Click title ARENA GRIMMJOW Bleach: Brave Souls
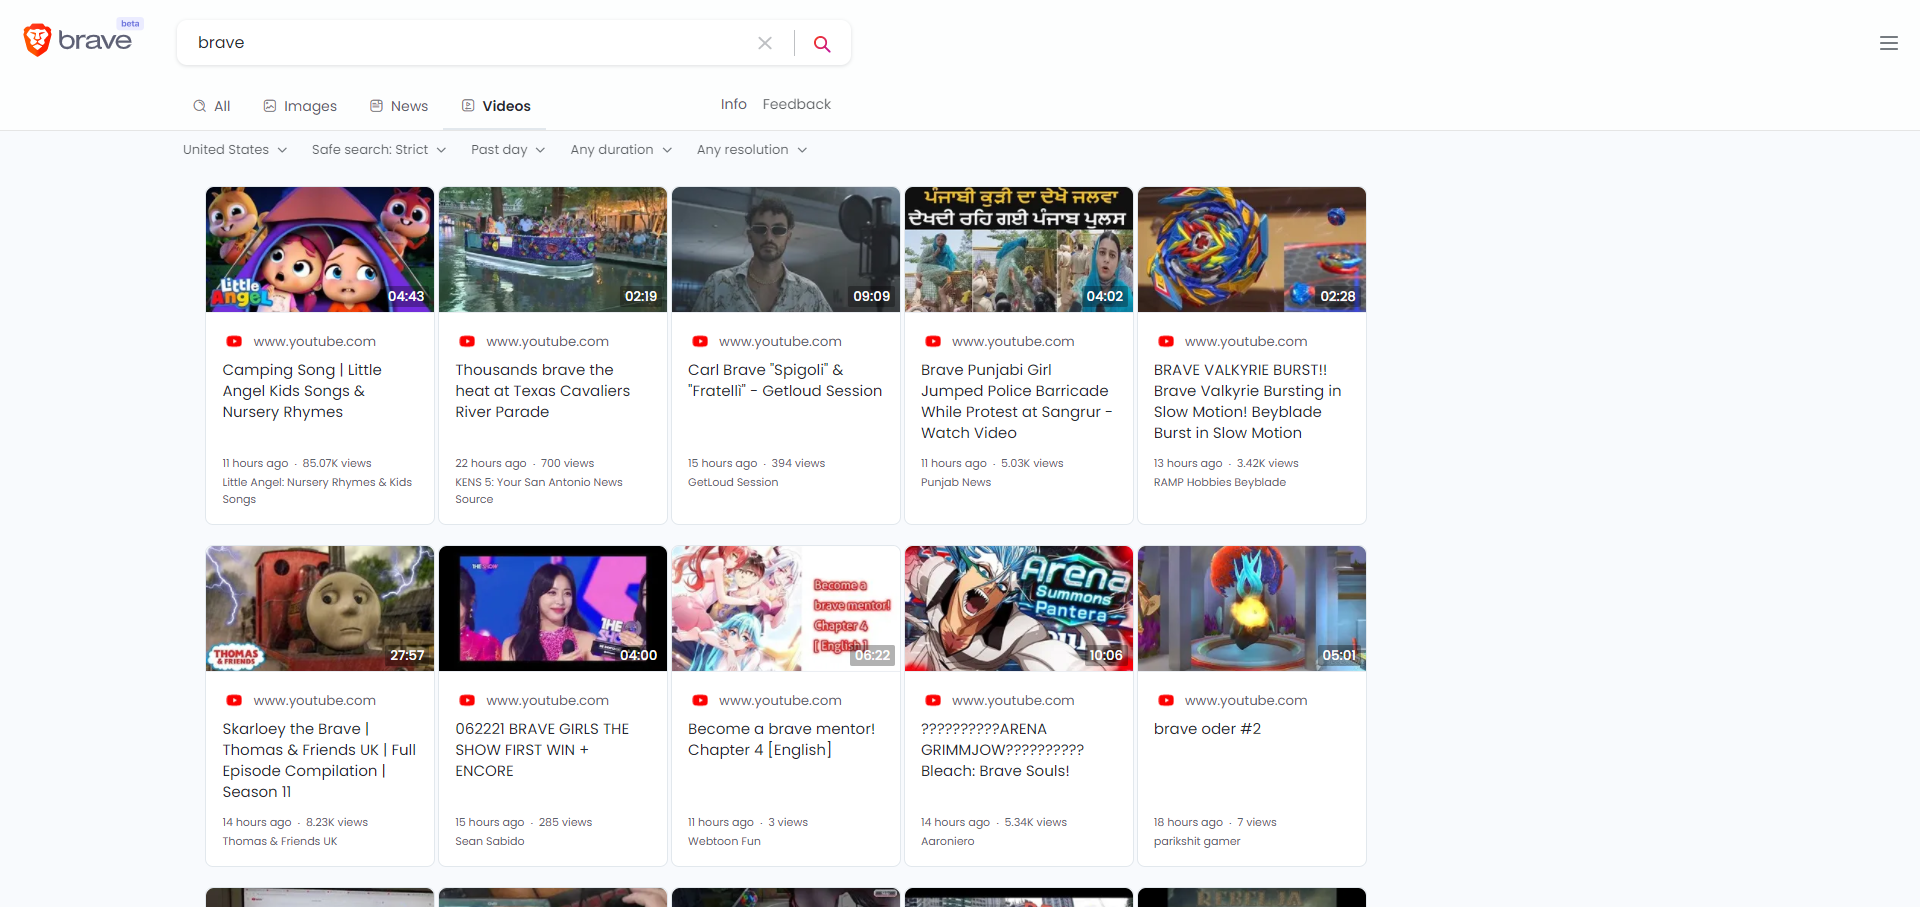1920x907 pixels. 1002,750
